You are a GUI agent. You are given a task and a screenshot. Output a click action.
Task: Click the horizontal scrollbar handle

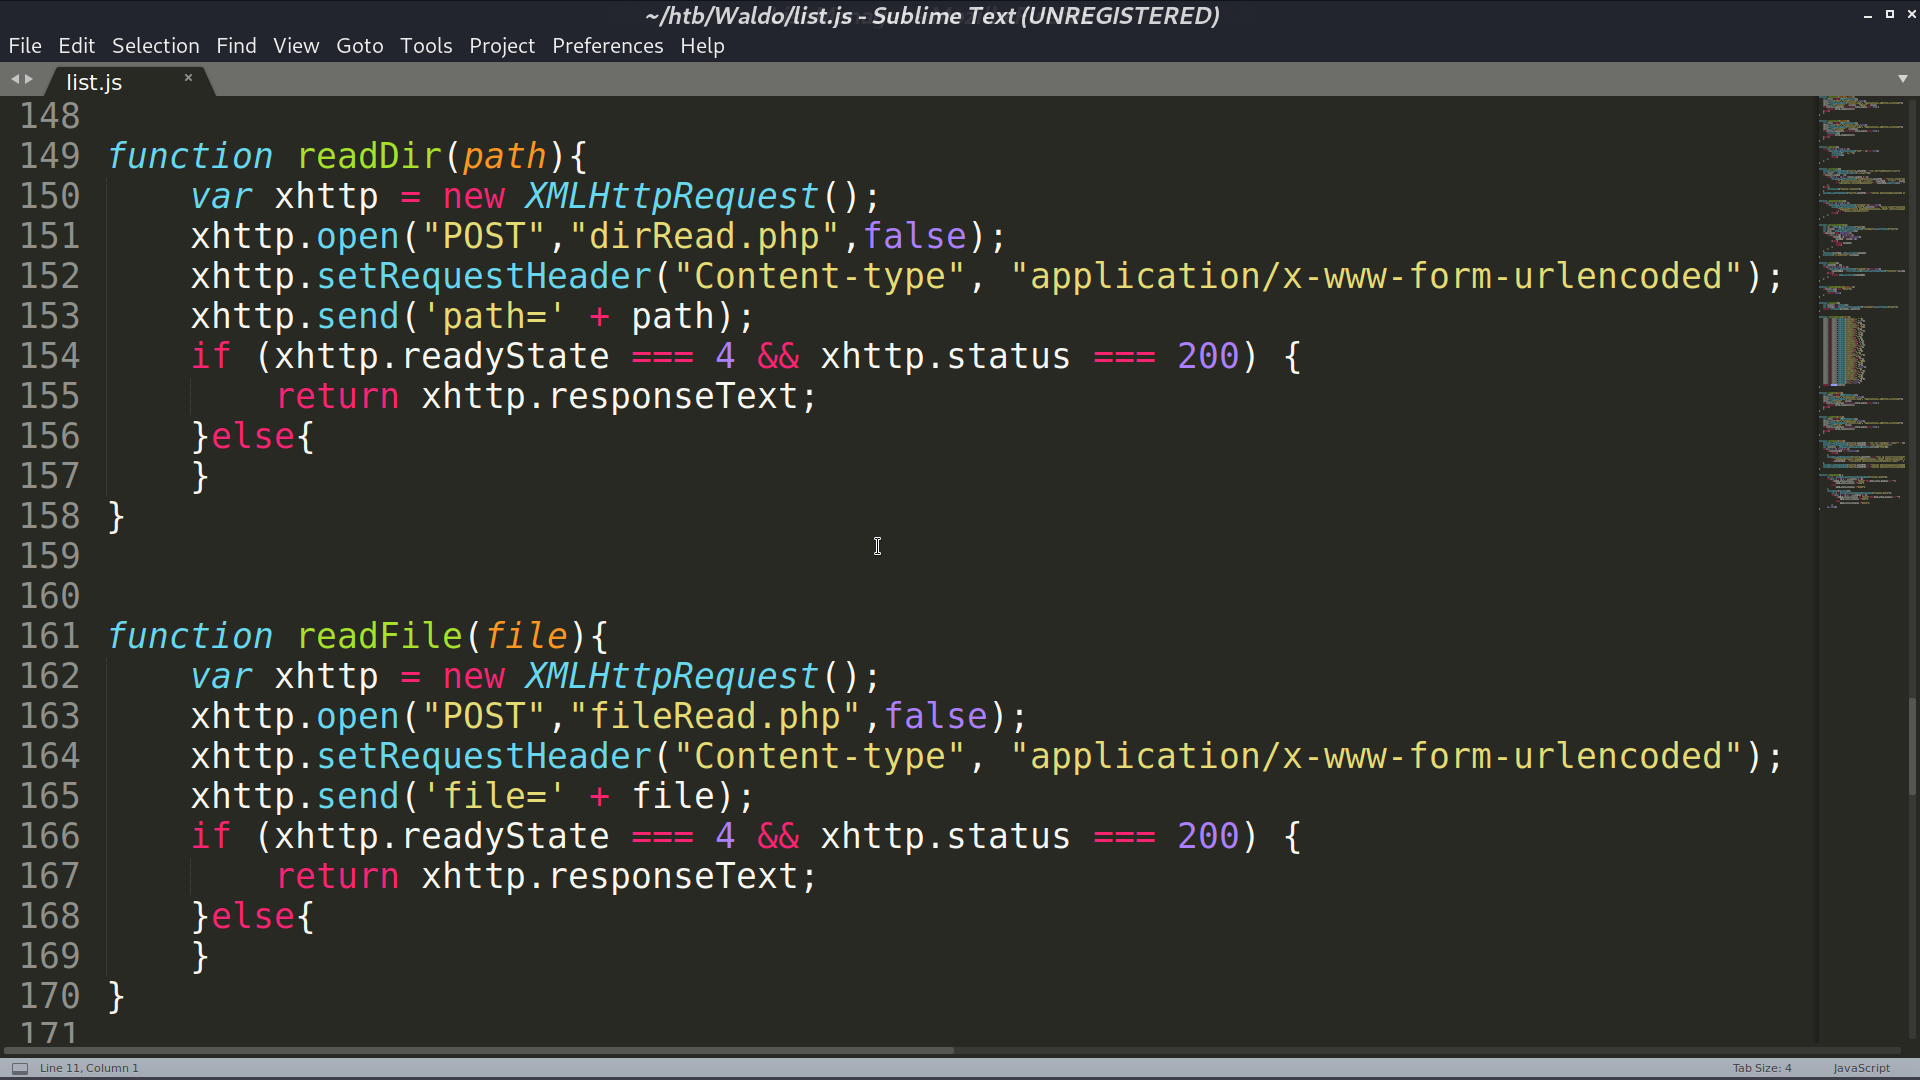point(478,1051)
